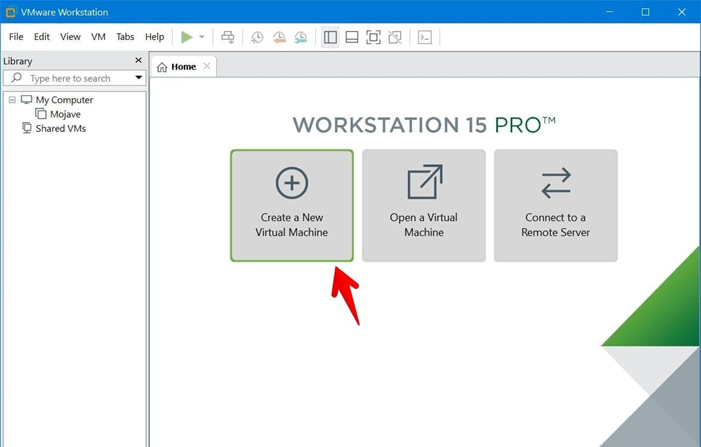701x447 pixels.
Task: Close the Library panel
Action: (x=139, y=60)
